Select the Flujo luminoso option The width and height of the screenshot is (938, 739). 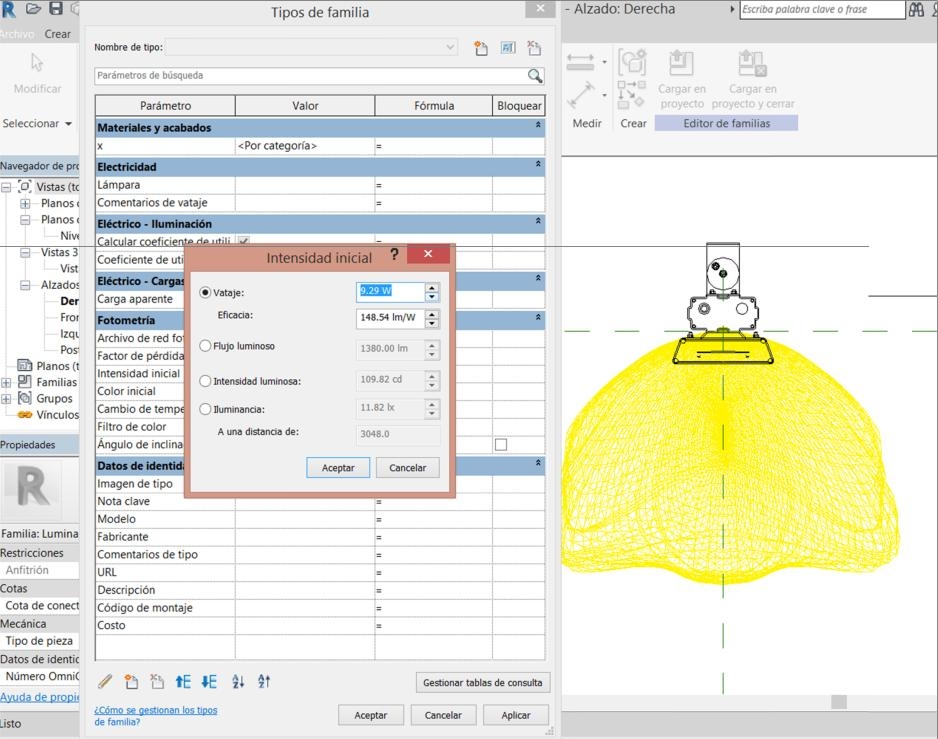point(206,346)
